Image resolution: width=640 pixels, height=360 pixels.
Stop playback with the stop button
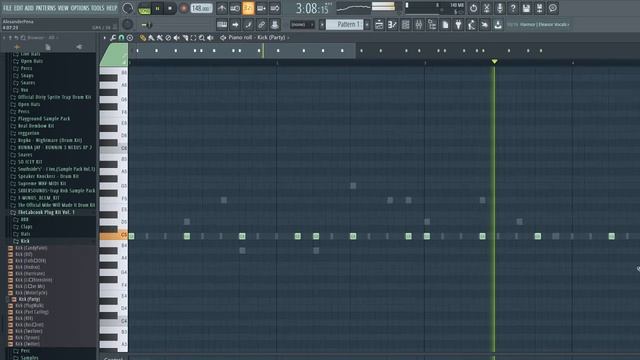(170, 9)
